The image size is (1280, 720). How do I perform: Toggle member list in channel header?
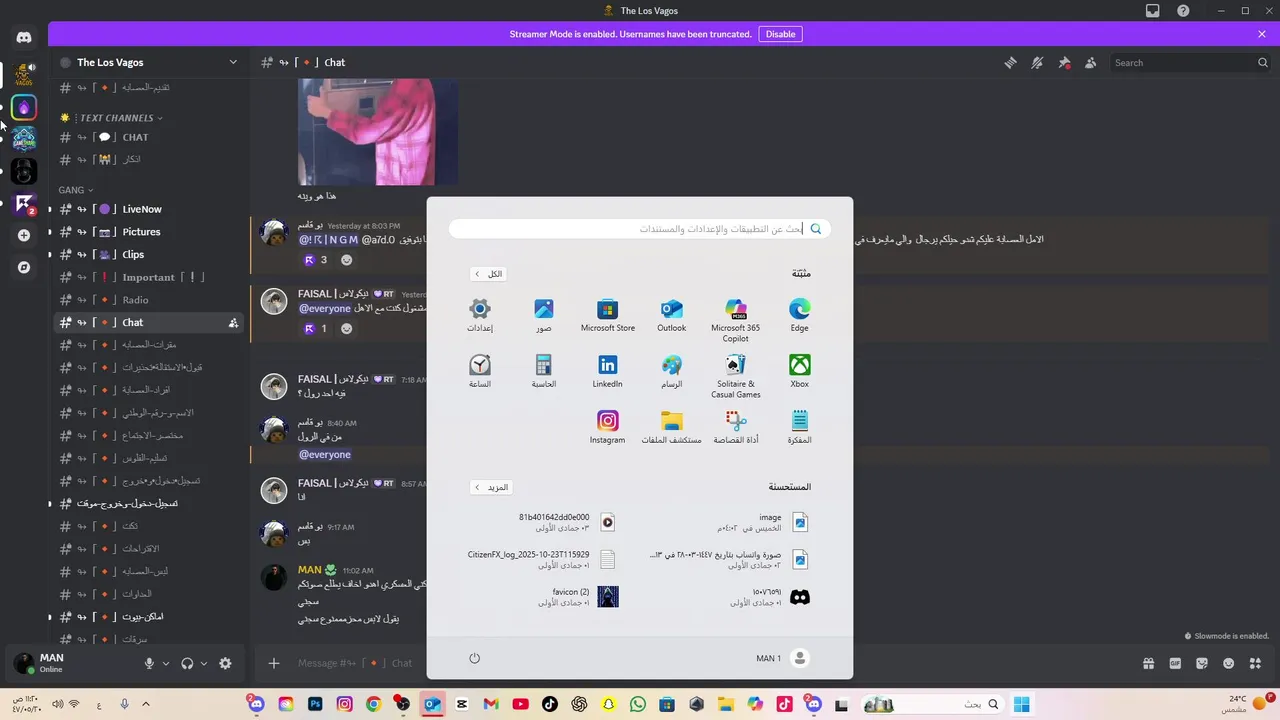point(1091,62)
